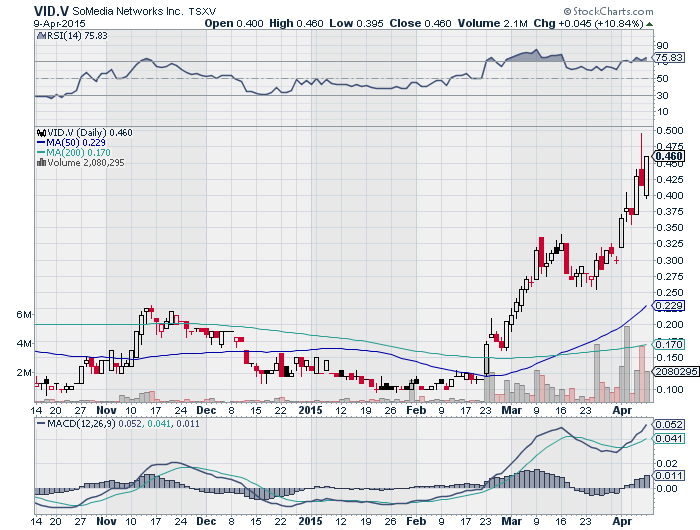
Task: Click the 0.170 MA(200) axis tag
Action: coord(669,344)
